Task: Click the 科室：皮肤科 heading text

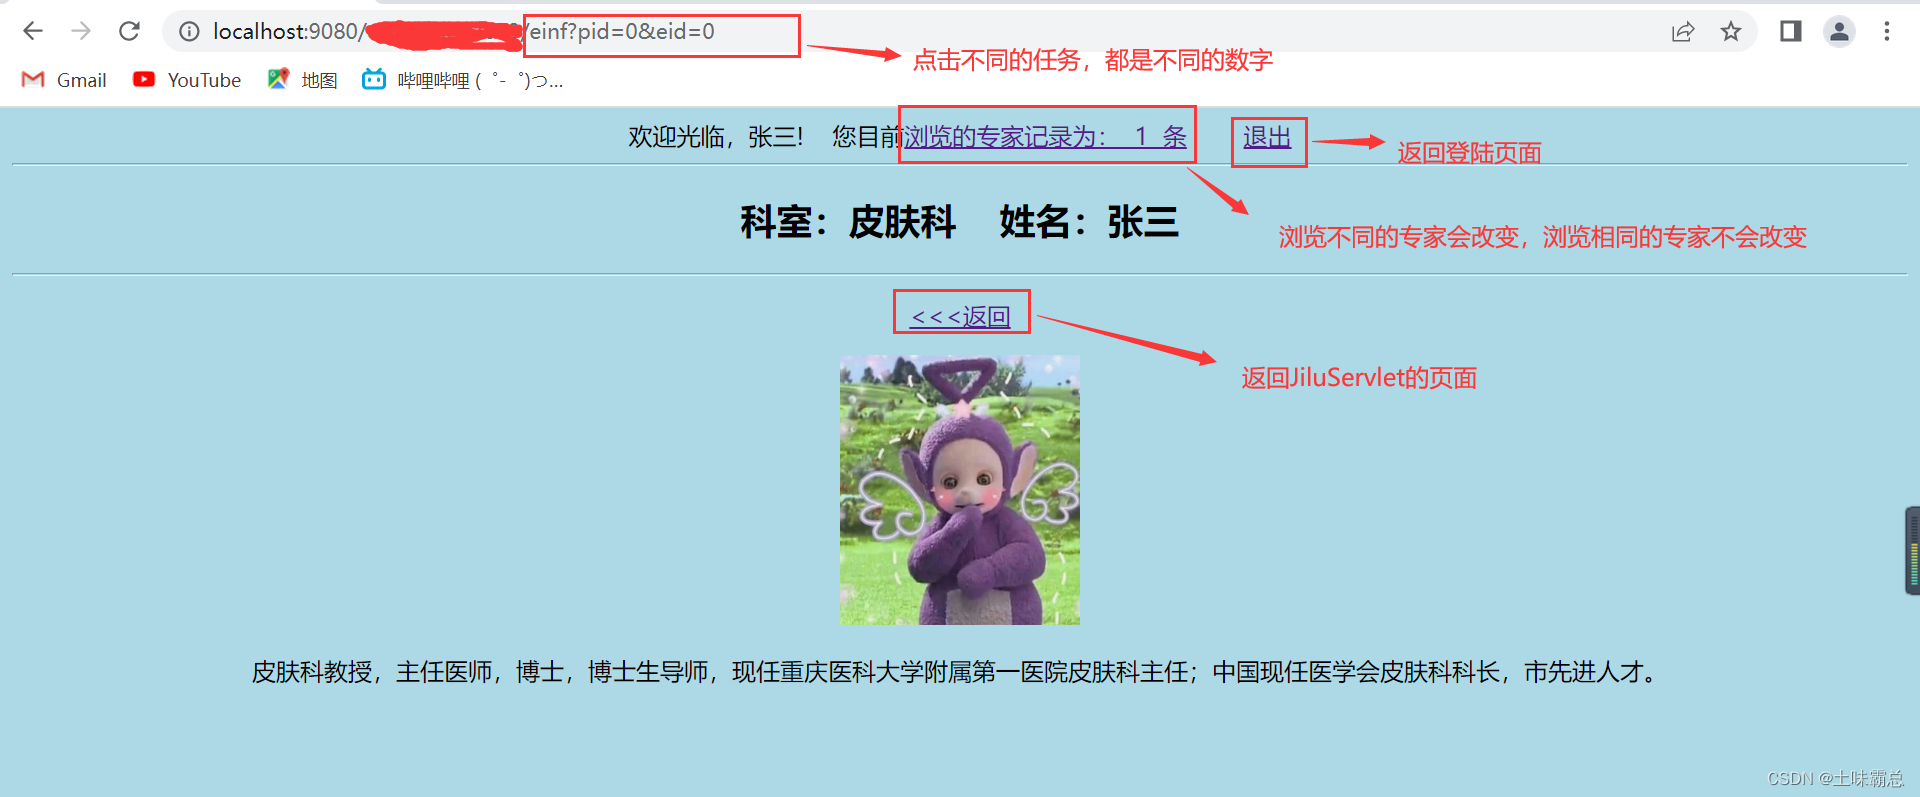Action: [848, 222]
